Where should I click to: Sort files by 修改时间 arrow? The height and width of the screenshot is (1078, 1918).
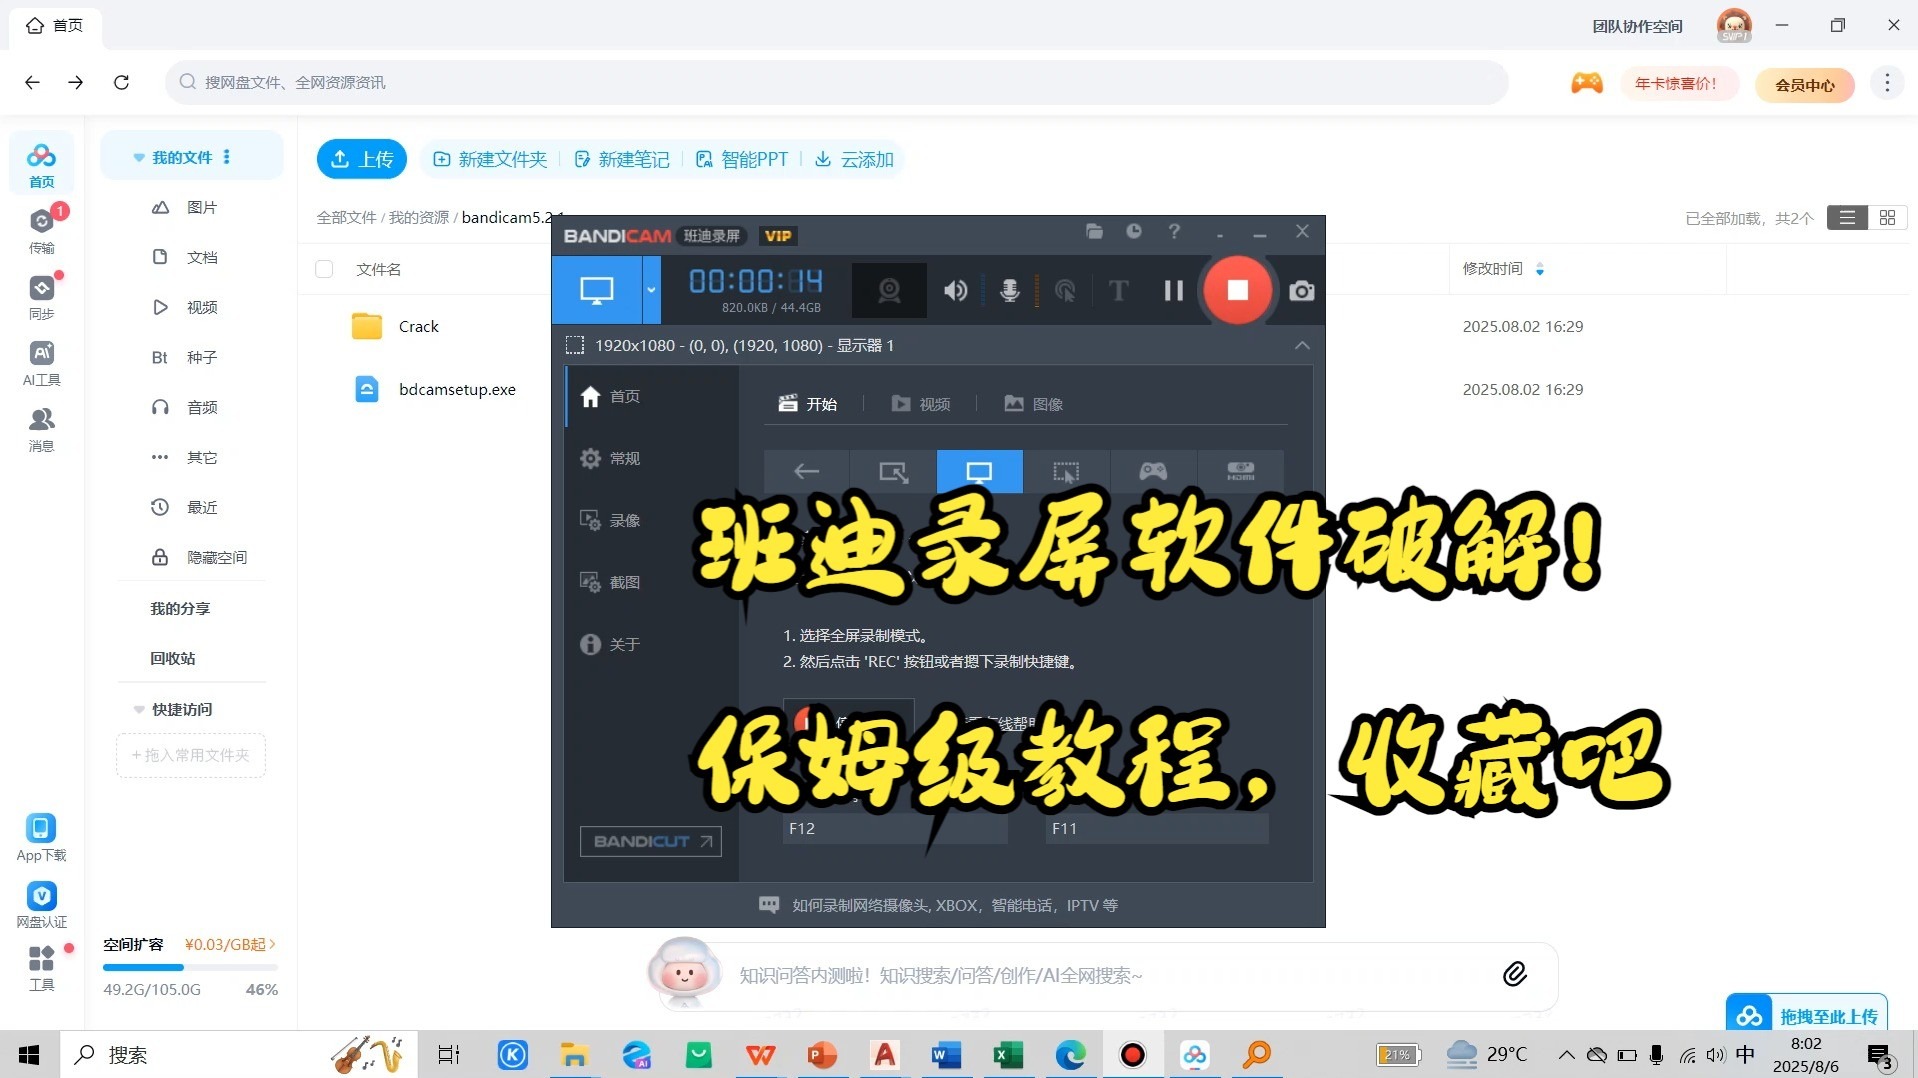click(x=1540, y=269)
